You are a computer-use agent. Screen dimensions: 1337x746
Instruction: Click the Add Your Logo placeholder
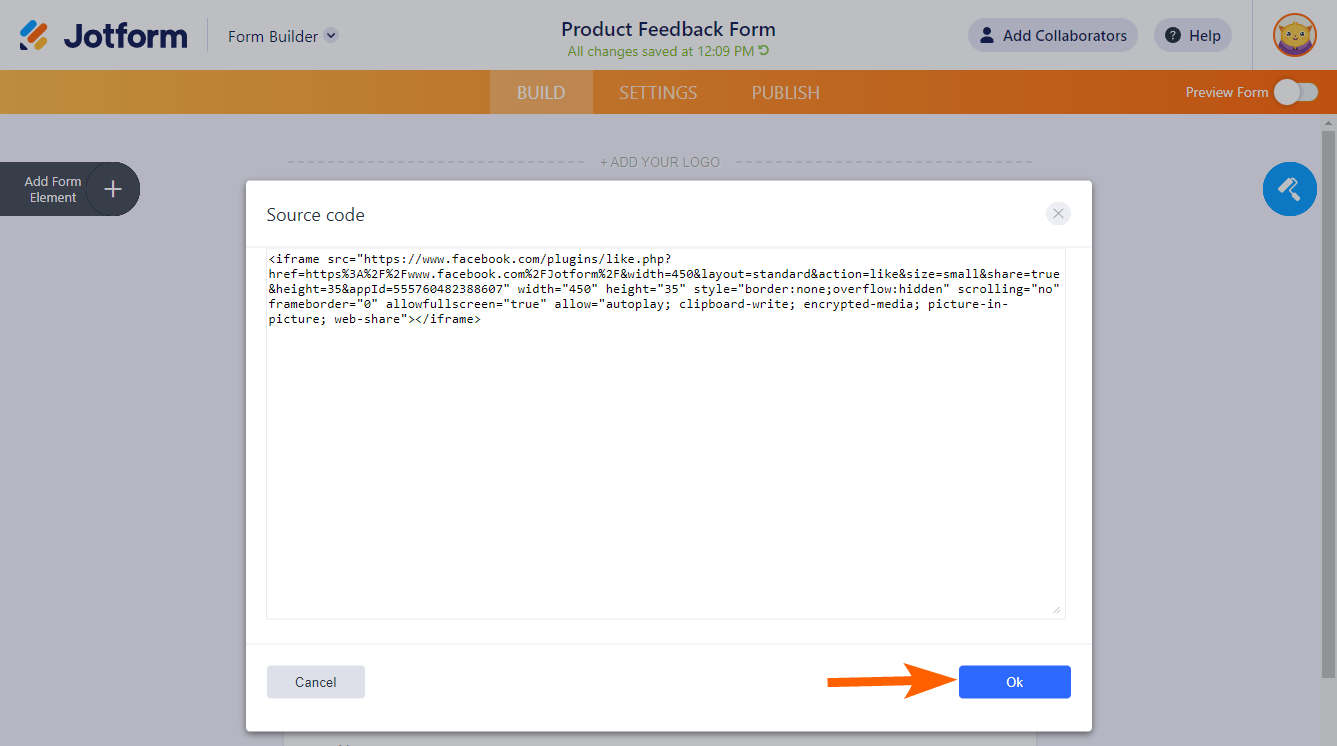coord(660,162)
